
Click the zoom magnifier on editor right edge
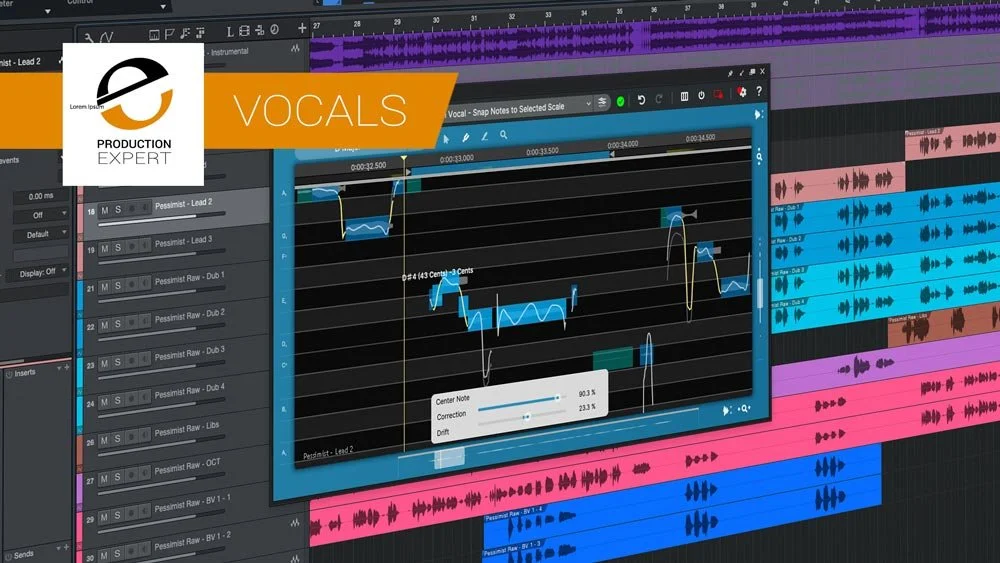coord(759,157)
